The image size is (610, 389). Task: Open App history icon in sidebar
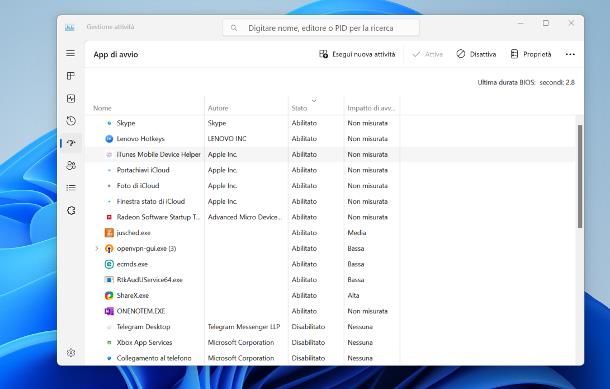[71, 121]
